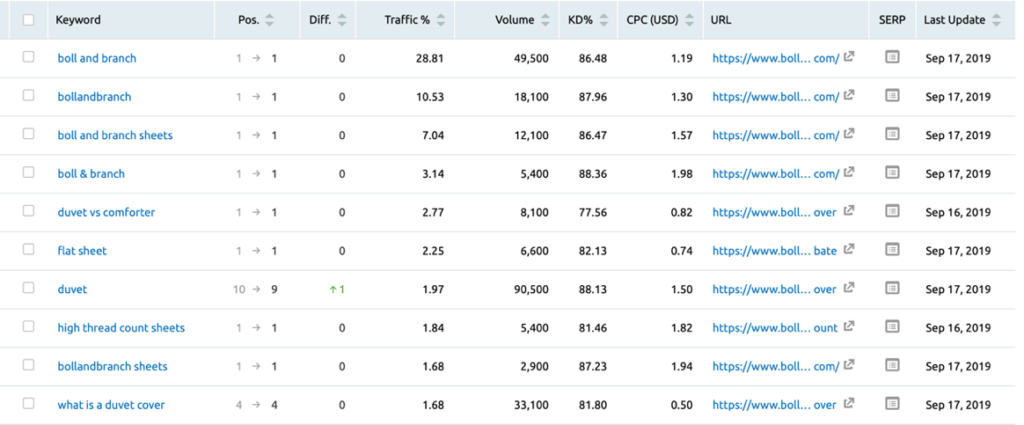Open SERP snapshot for duvet row
This screenshot has width=1024, height=425.
[x=892, y=289]
